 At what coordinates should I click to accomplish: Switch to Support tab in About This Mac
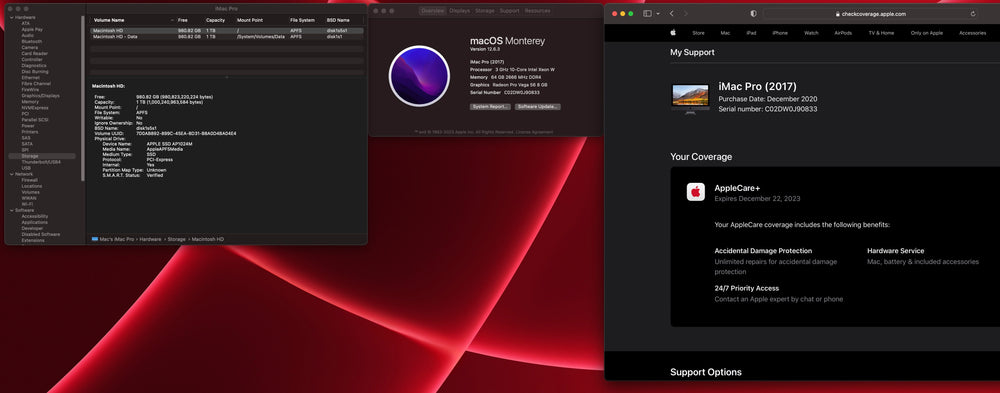point(510,11)
